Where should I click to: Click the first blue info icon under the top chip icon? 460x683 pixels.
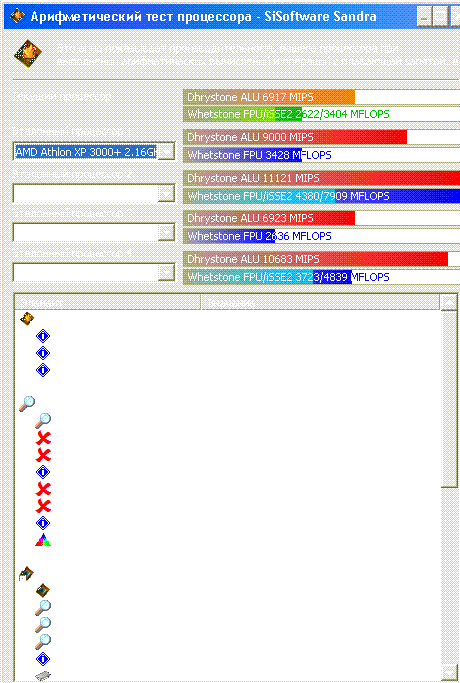[43, 336]
